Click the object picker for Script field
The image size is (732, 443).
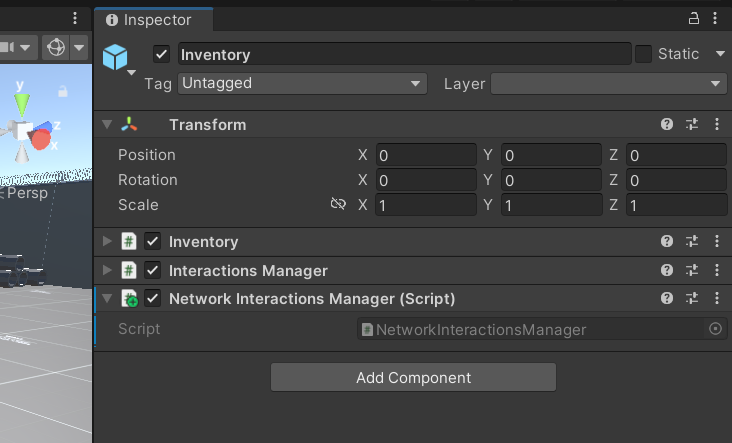click(x=715, y=329)
